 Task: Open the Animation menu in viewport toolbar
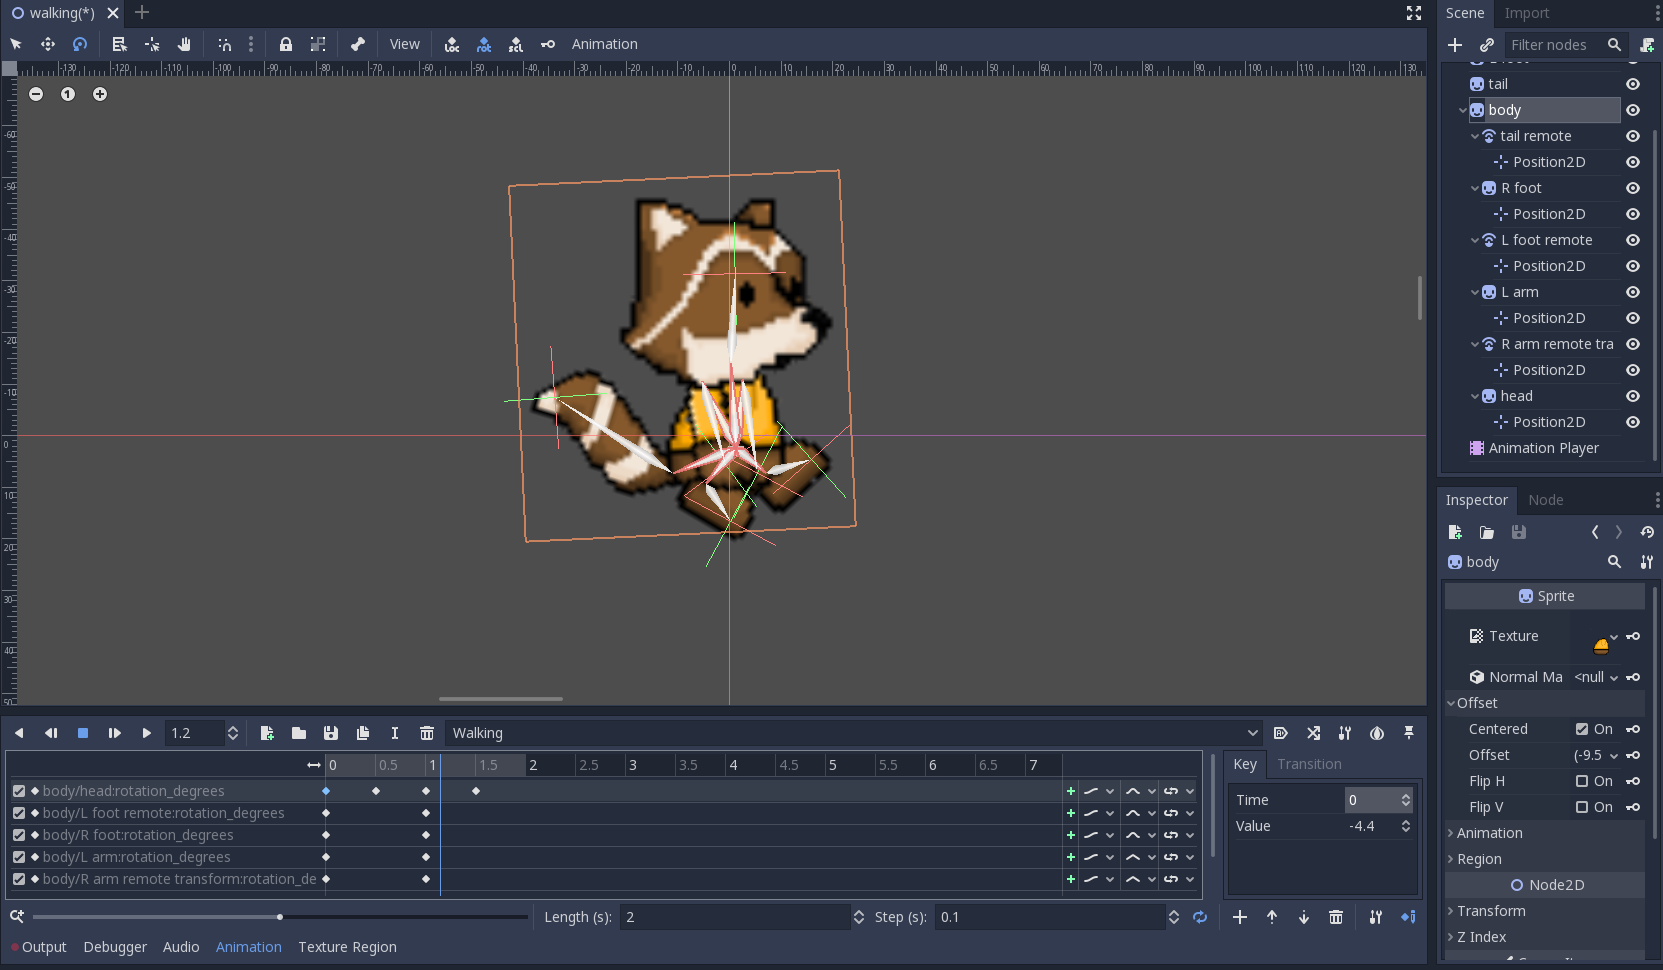point(605,44)
